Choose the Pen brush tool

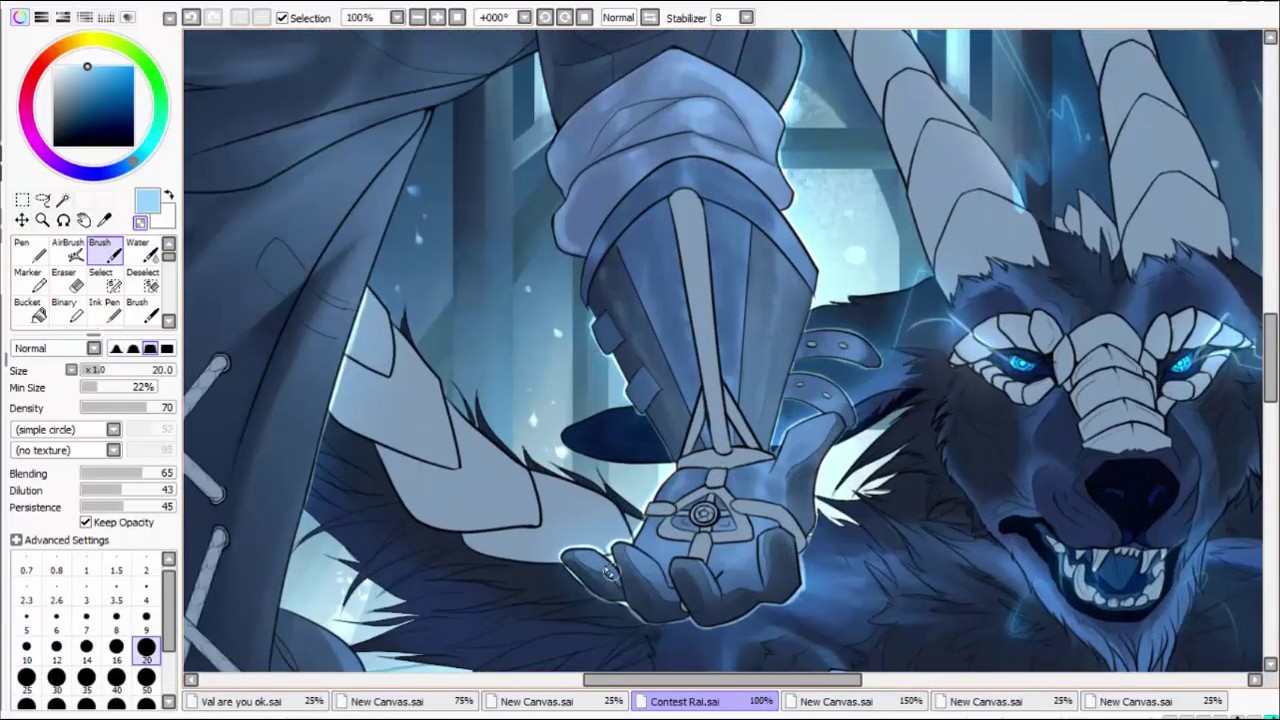[x=29, y=250]
